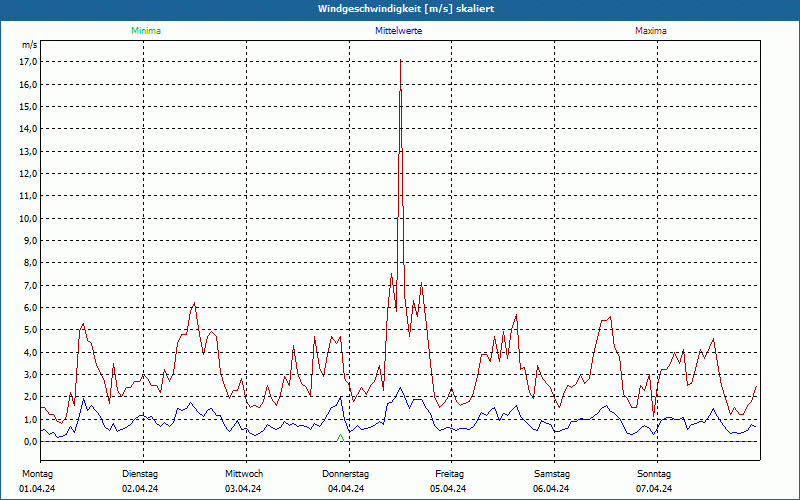Click the 06.04.24 date label
The image size is (800, 500).
[551, 489]
